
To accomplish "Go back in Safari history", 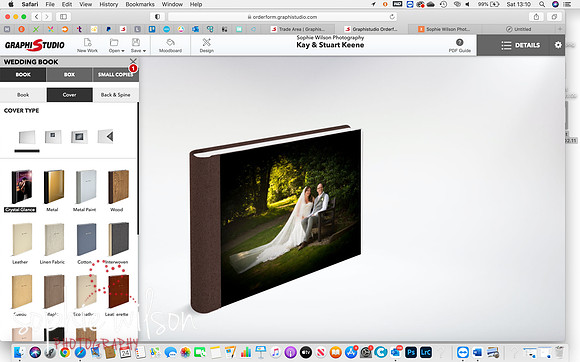I will (x=36, y=17).
